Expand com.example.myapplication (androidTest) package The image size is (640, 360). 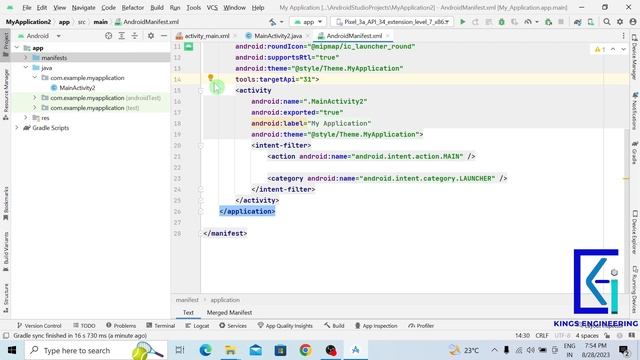click(x=35, y=98)
